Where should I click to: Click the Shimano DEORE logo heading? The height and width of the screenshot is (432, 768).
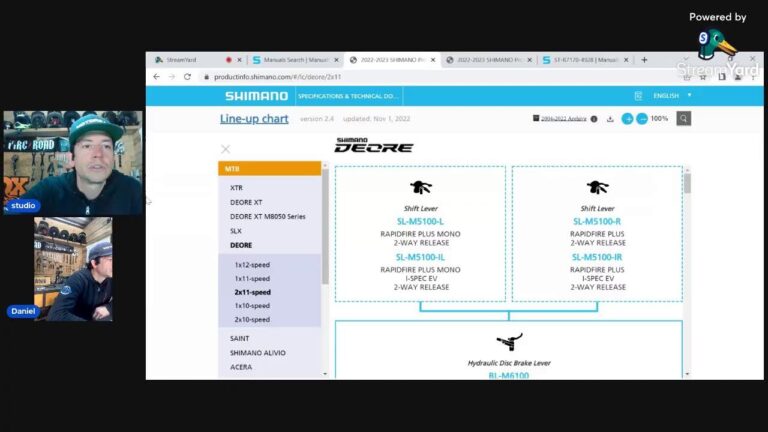(374, 145)
